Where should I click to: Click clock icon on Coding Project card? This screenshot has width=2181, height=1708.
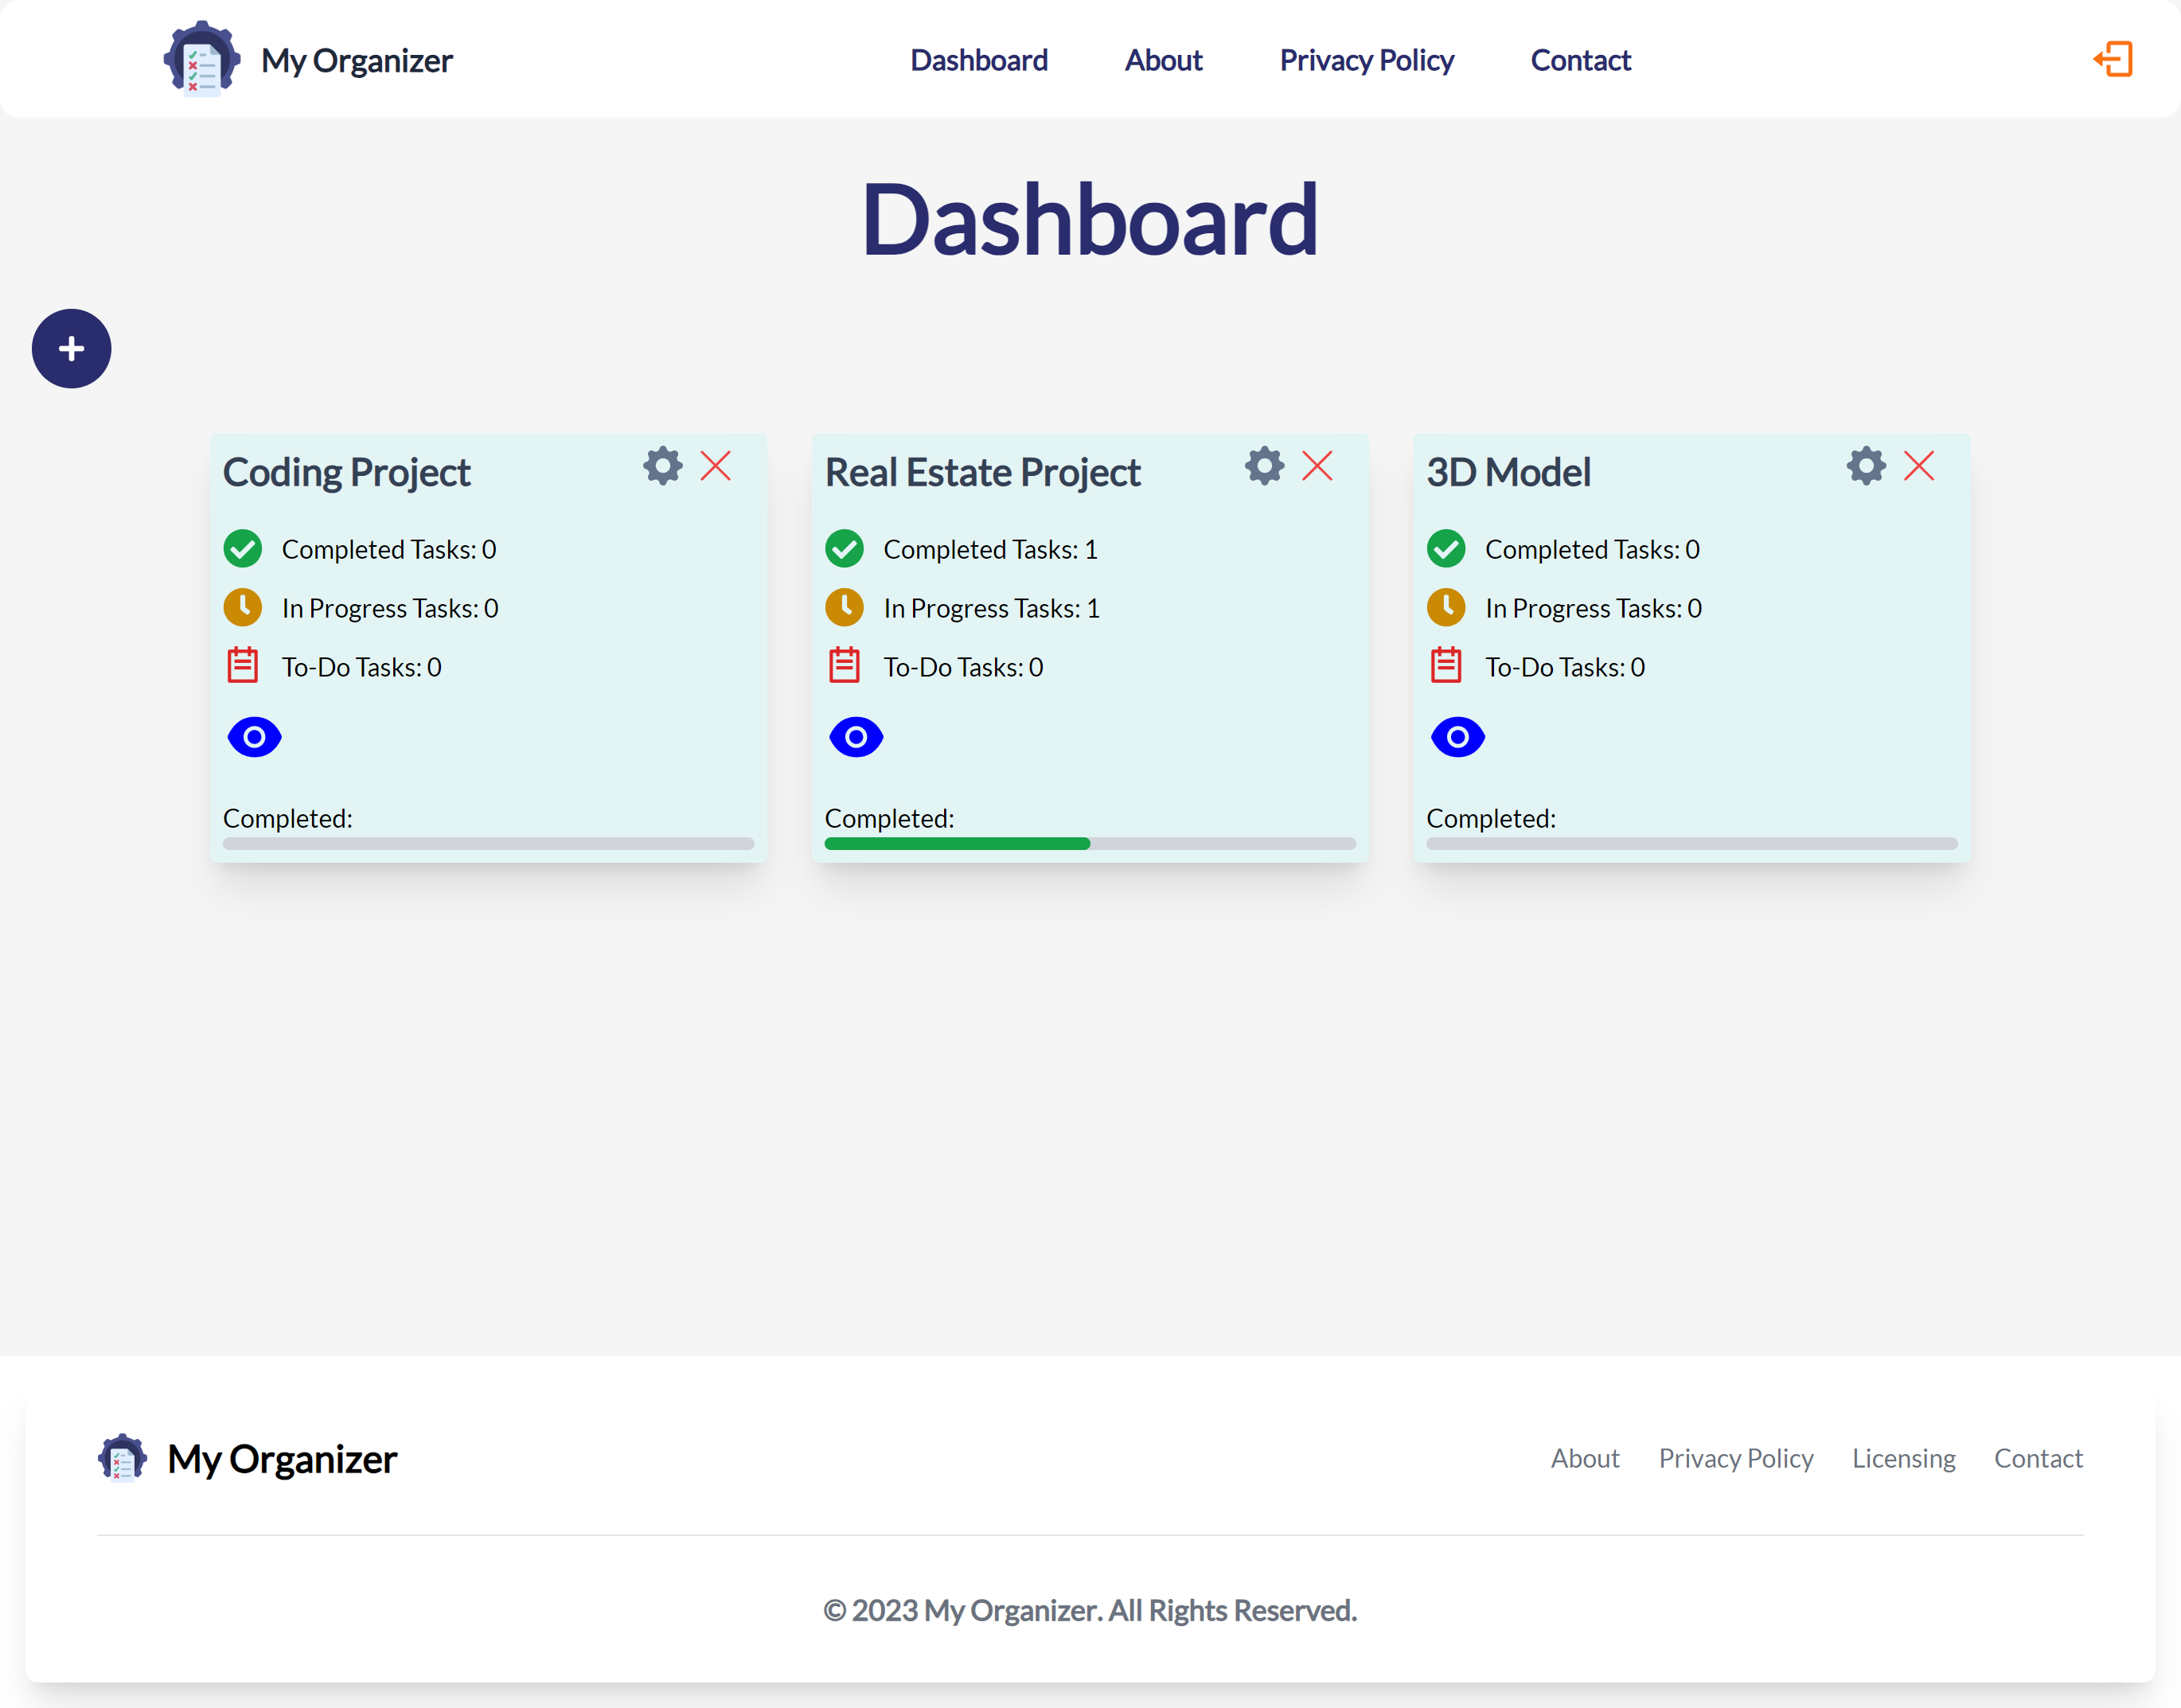point(243,608)
